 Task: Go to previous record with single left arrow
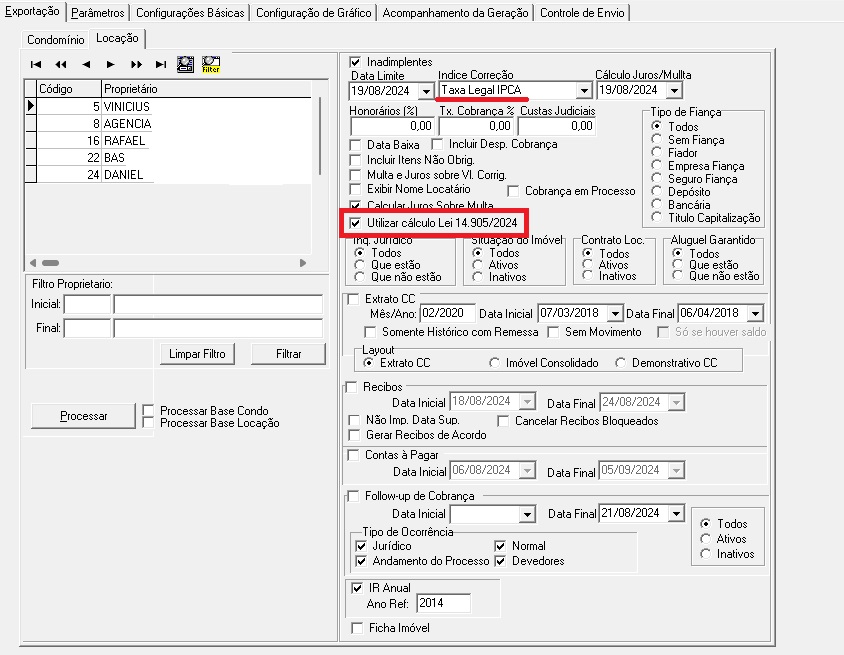pyautogui.click(x=86, y=64)
